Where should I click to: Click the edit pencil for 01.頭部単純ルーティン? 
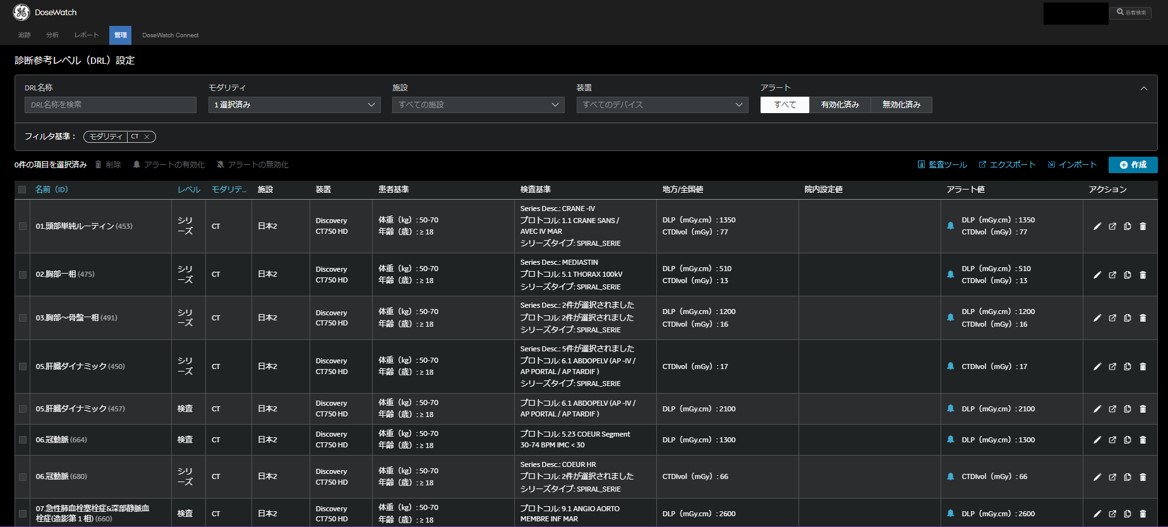coord(1097,227)
